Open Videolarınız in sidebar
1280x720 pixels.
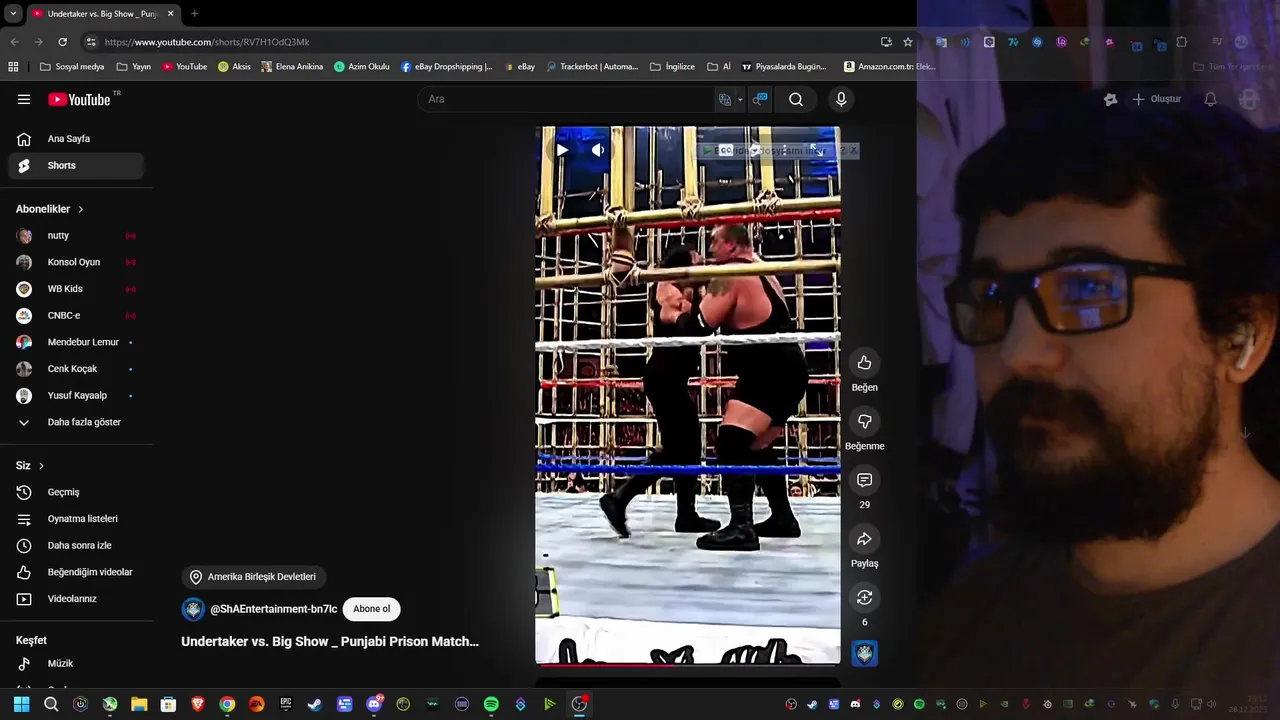click(x=76, y=599)
